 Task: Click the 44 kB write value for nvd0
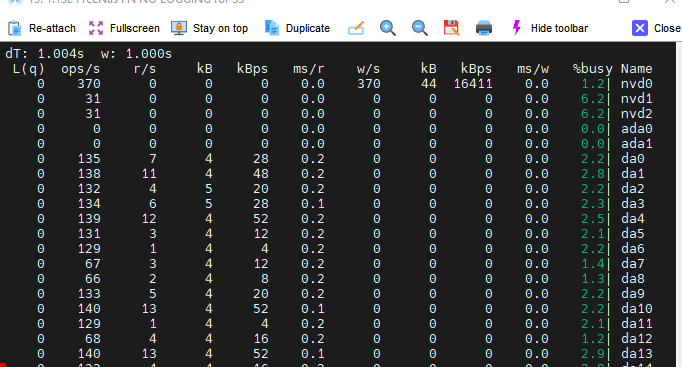click(428, 84)
